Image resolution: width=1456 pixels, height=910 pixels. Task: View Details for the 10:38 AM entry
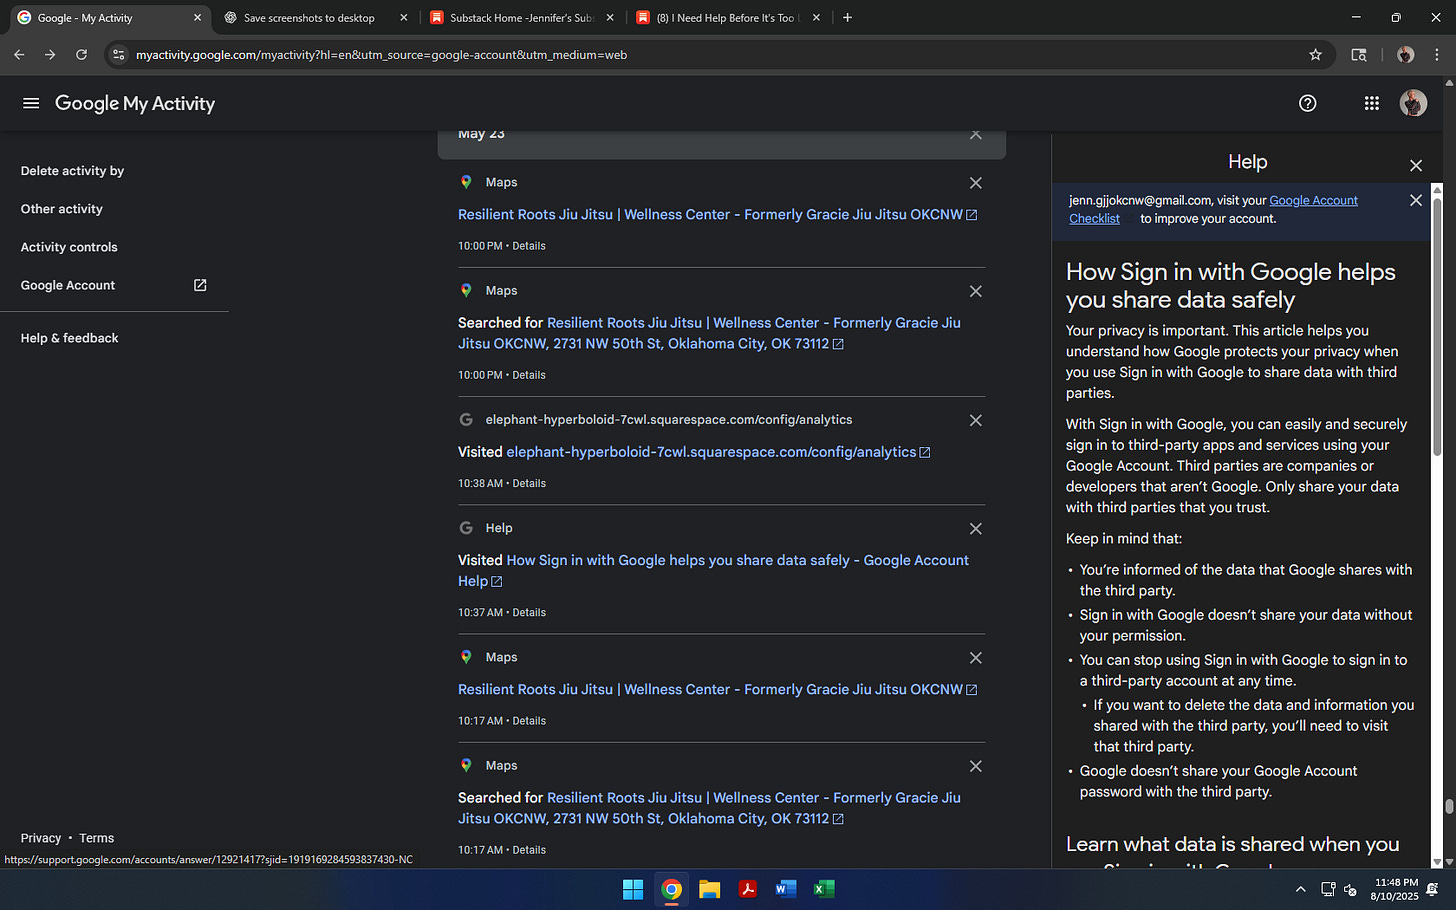click(x=529, y=483)
